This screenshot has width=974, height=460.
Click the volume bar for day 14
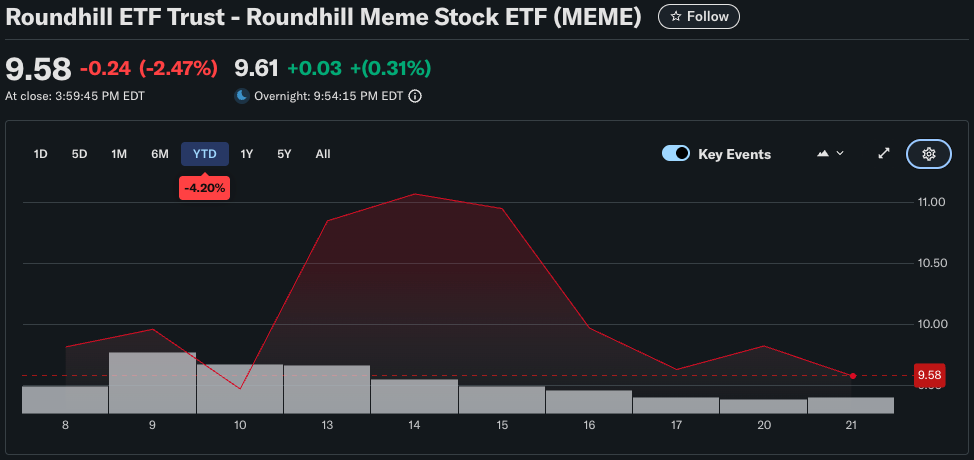(414, 396)
